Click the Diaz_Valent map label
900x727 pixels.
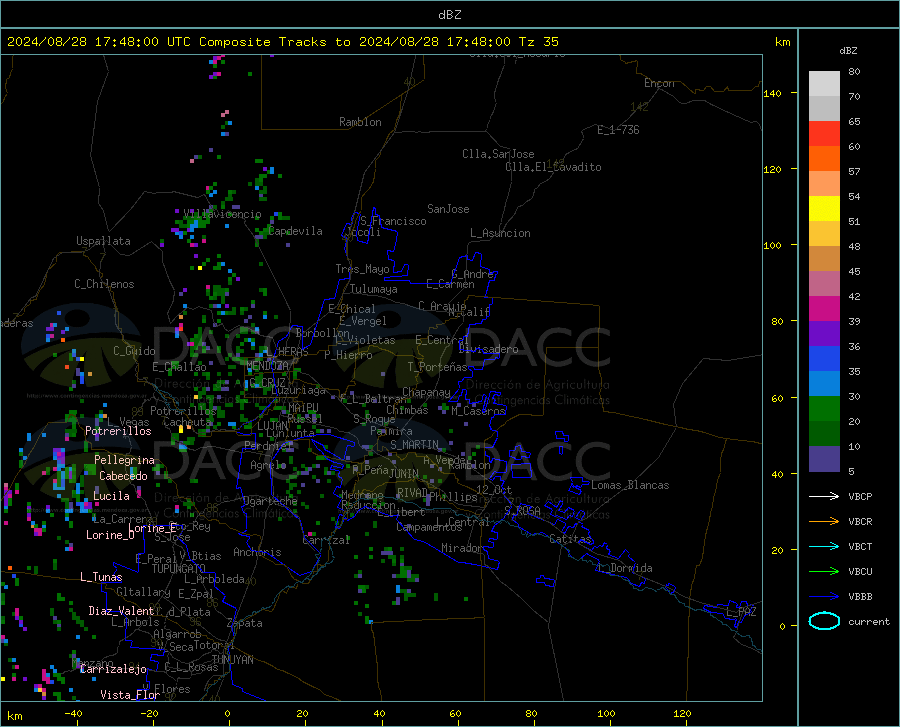click(x=121, y=611)
